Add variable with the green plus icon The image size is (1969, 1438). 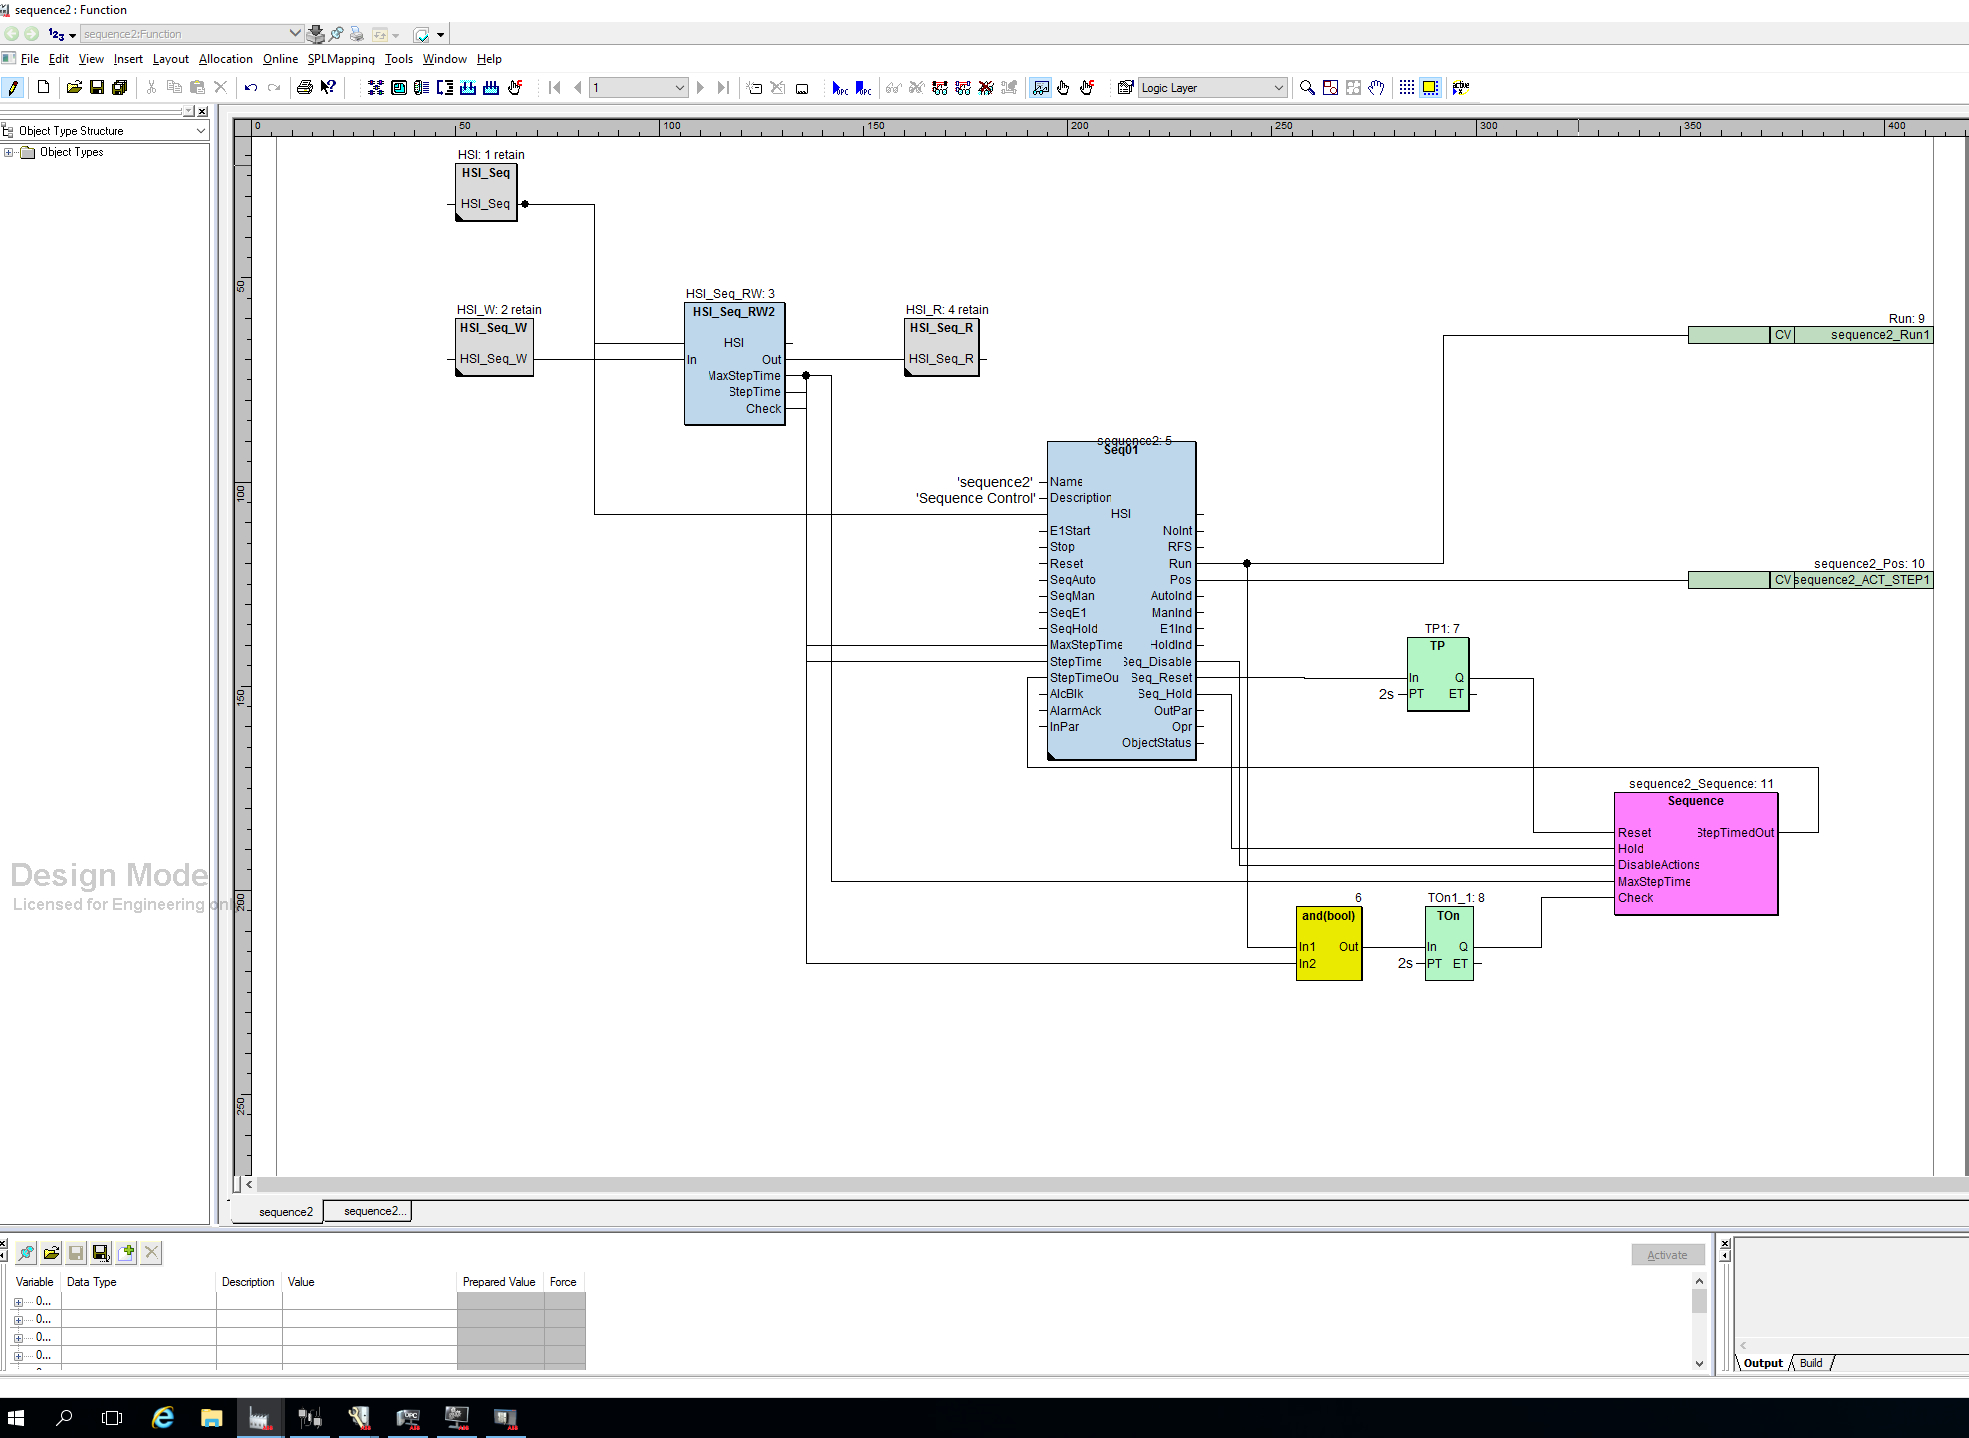[126, 1252]
